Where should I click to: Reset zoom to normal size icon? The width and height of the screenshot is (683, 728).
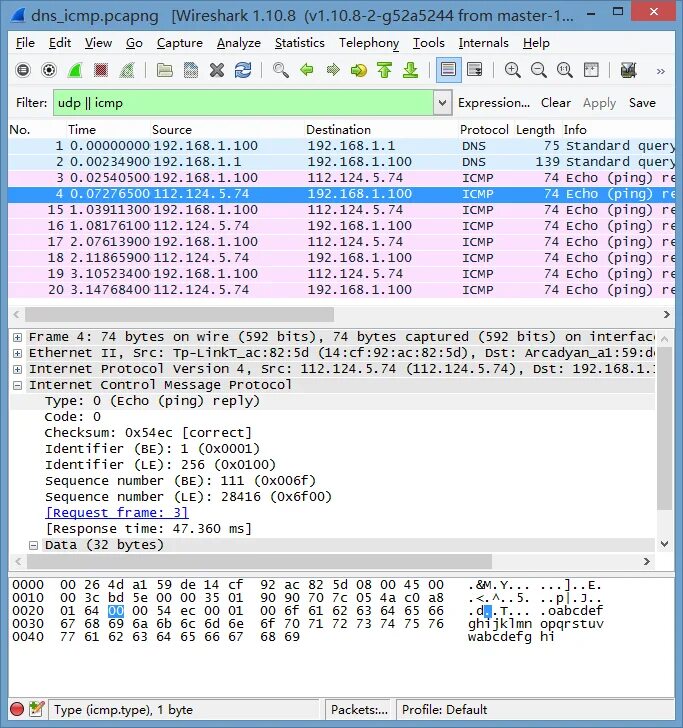point(565,71)
